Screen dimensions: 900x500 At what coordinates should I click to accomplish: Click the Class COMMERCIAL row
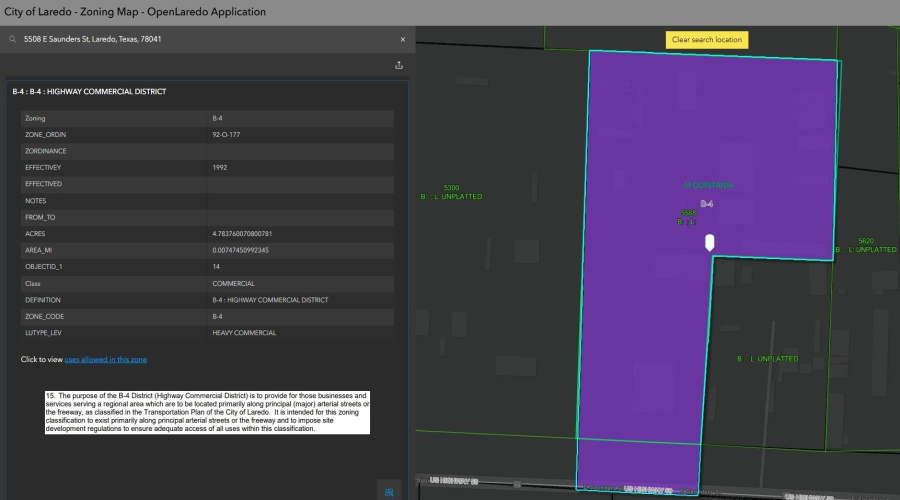click(207, 283)
